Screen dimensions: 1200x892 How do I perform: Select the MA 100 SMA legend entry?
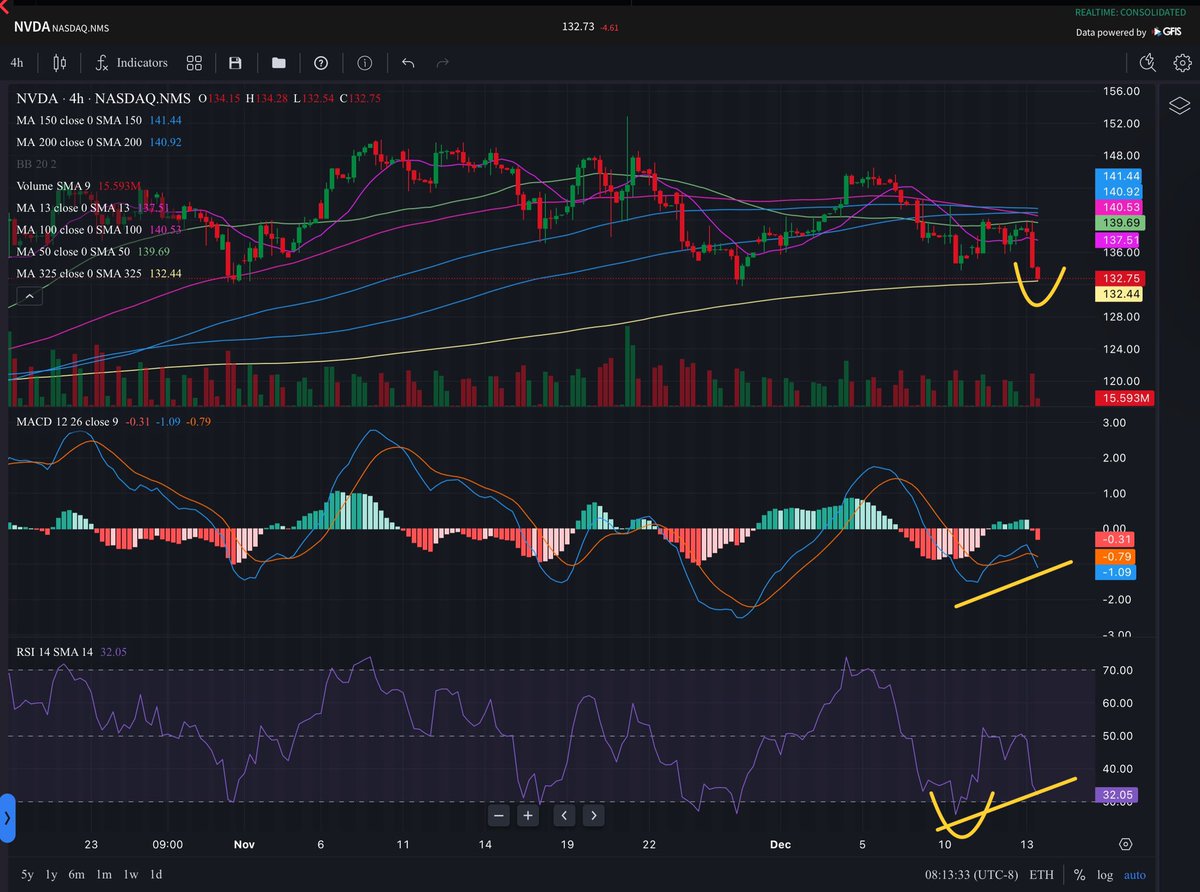pyautogui.click(x=99, y=230)
